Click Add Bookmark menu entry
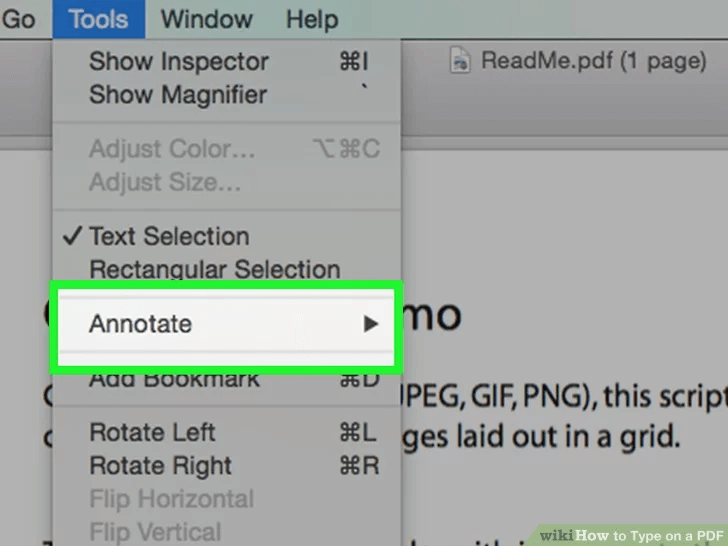The width and height of the screenshot is (728, 546). tap(227, 381)
